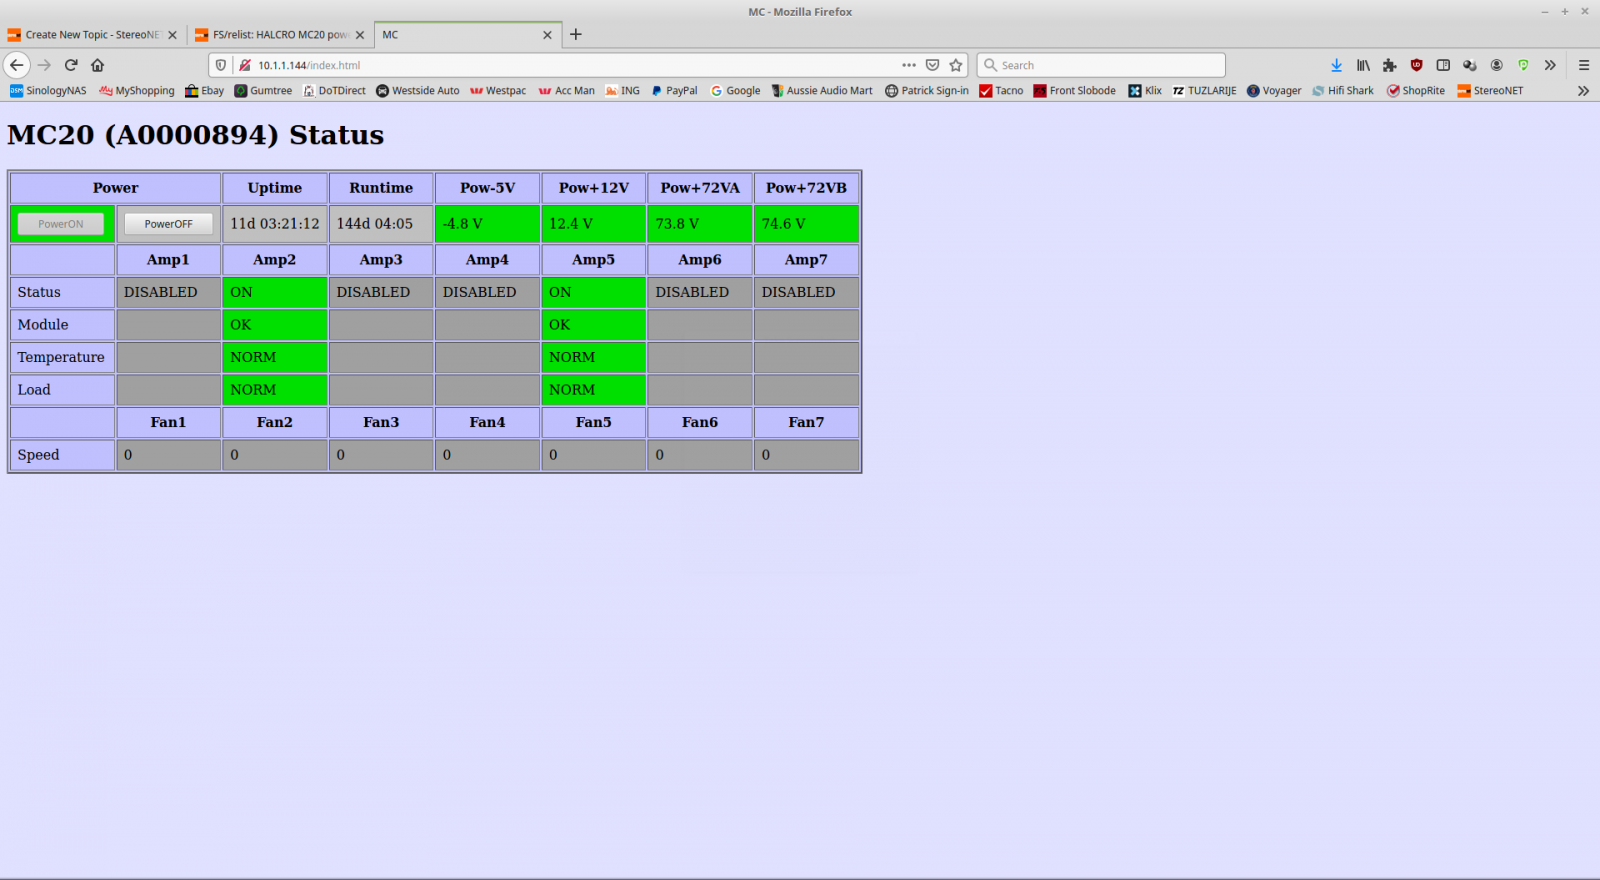Image resolution: width=1600 pixels, height=880 pixels.
Task: Show more bookmarks with the chevron
Action: click(1583, 91)
